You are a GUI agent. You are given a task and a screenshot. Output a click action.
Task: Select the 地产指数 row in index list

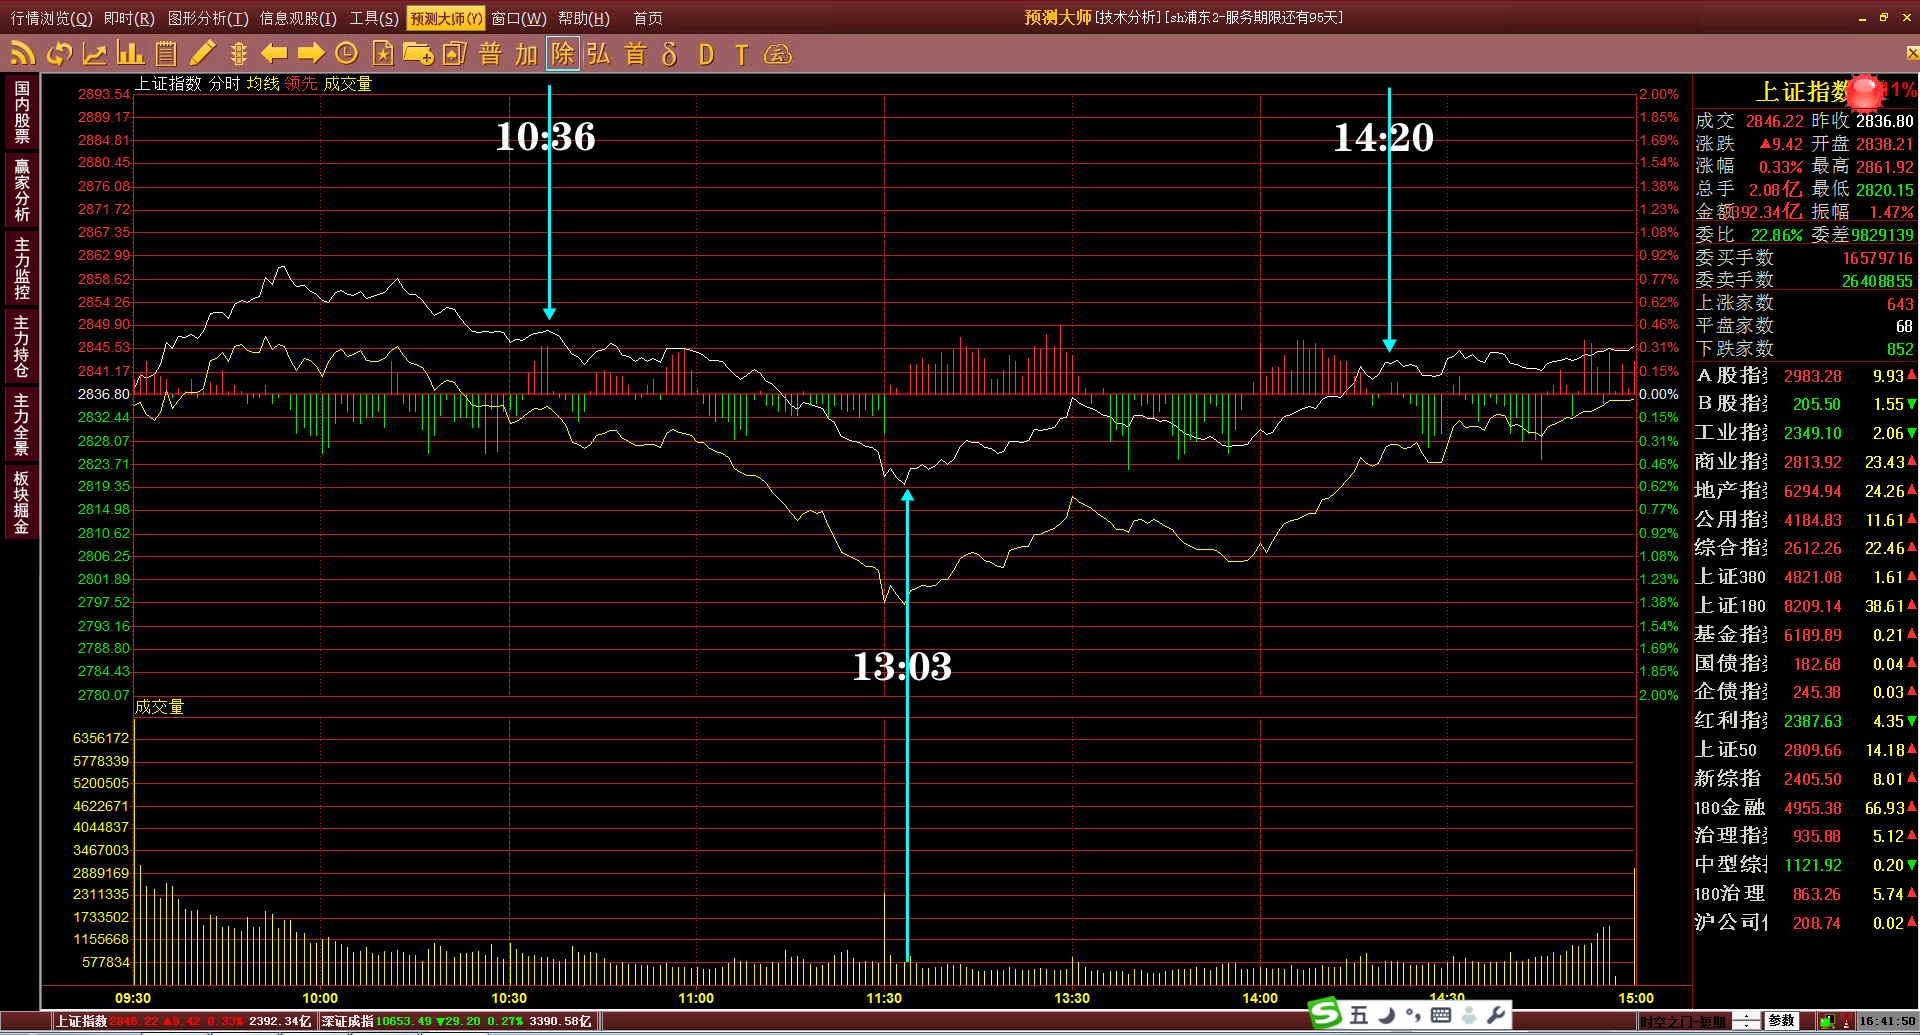[1806, 491]
